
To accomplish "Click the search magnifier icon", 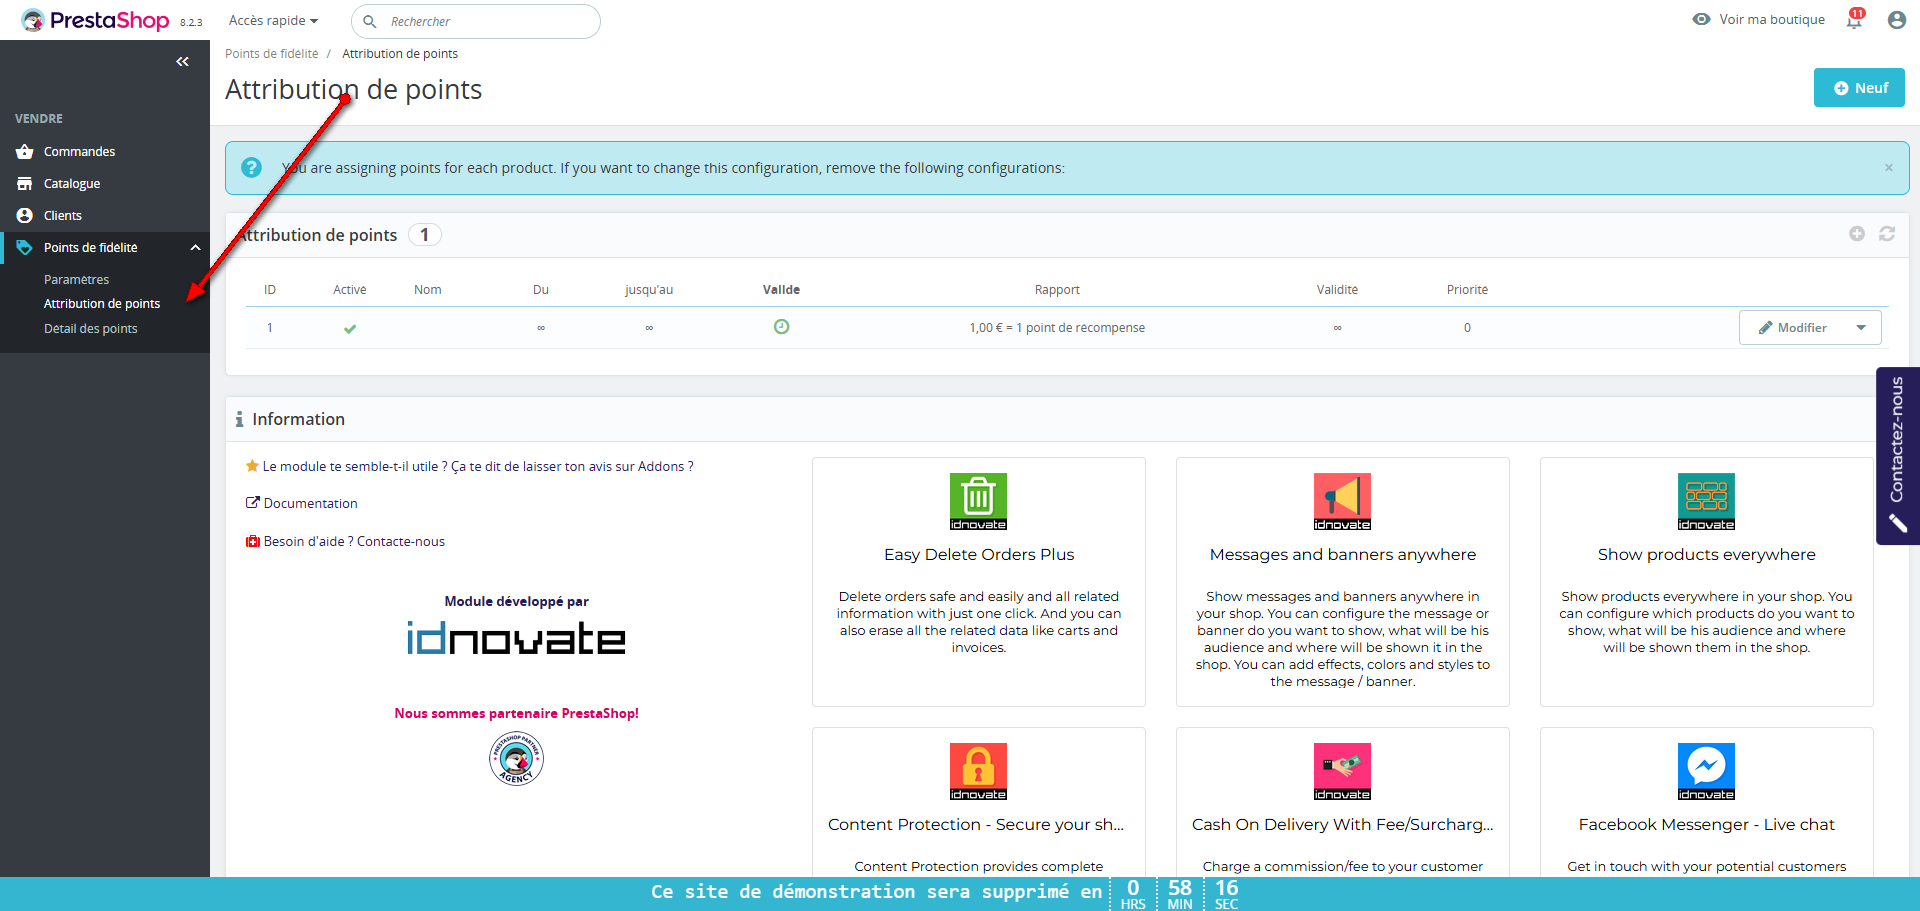I will coord(370,21).
